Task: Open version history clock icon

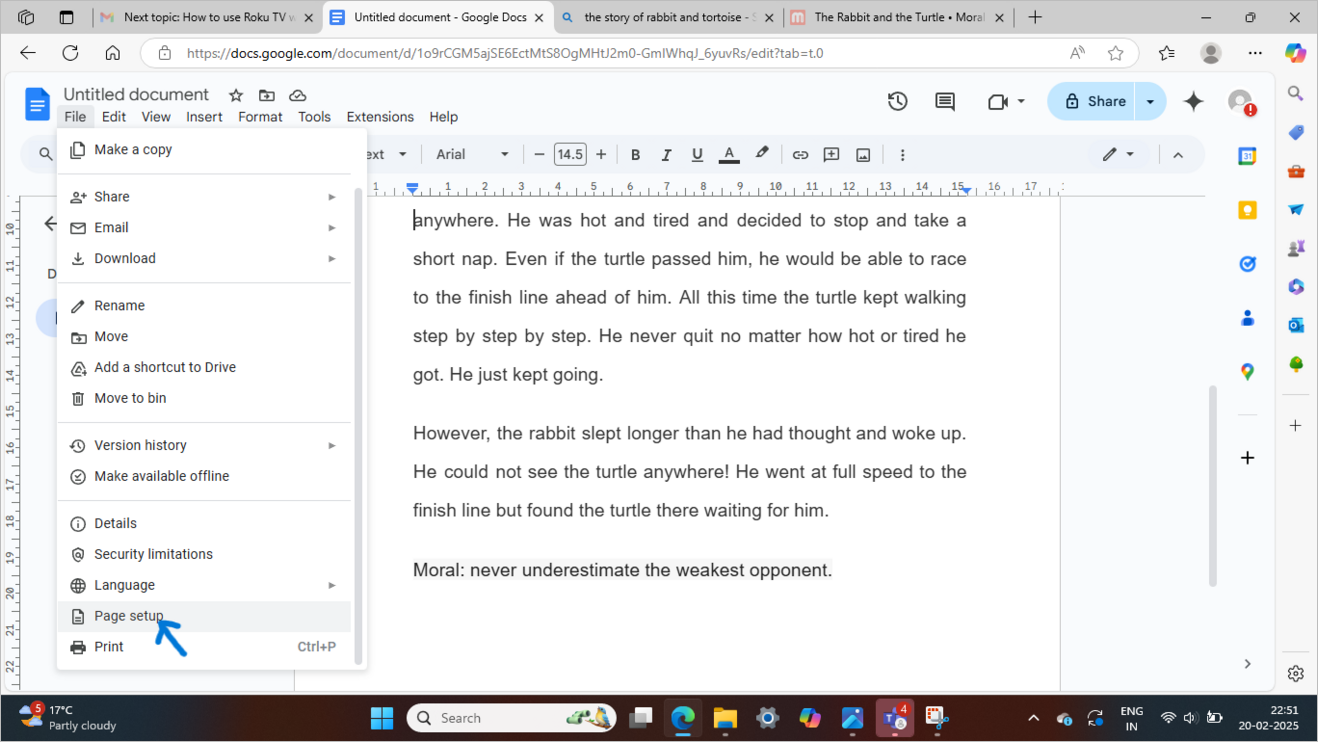Action: click(897, 101)
